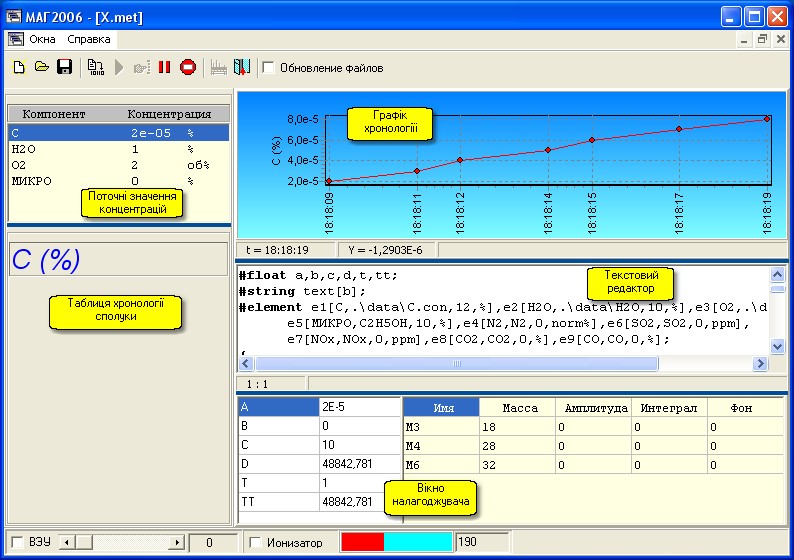Toggle the ВЭУ checkbox
Viewport: 794px width, 560px height.
tap(16, 542)
